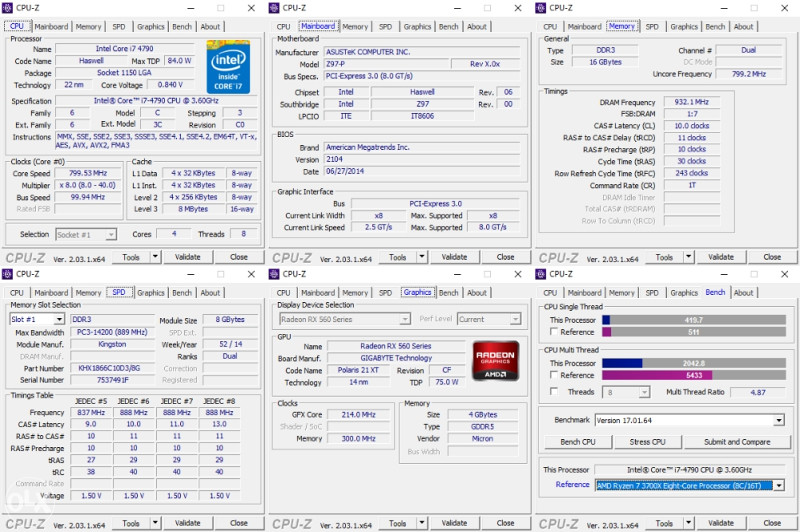Click multi thread Reference bar 5433
The image size is (800, 532).
coord(694,375)
